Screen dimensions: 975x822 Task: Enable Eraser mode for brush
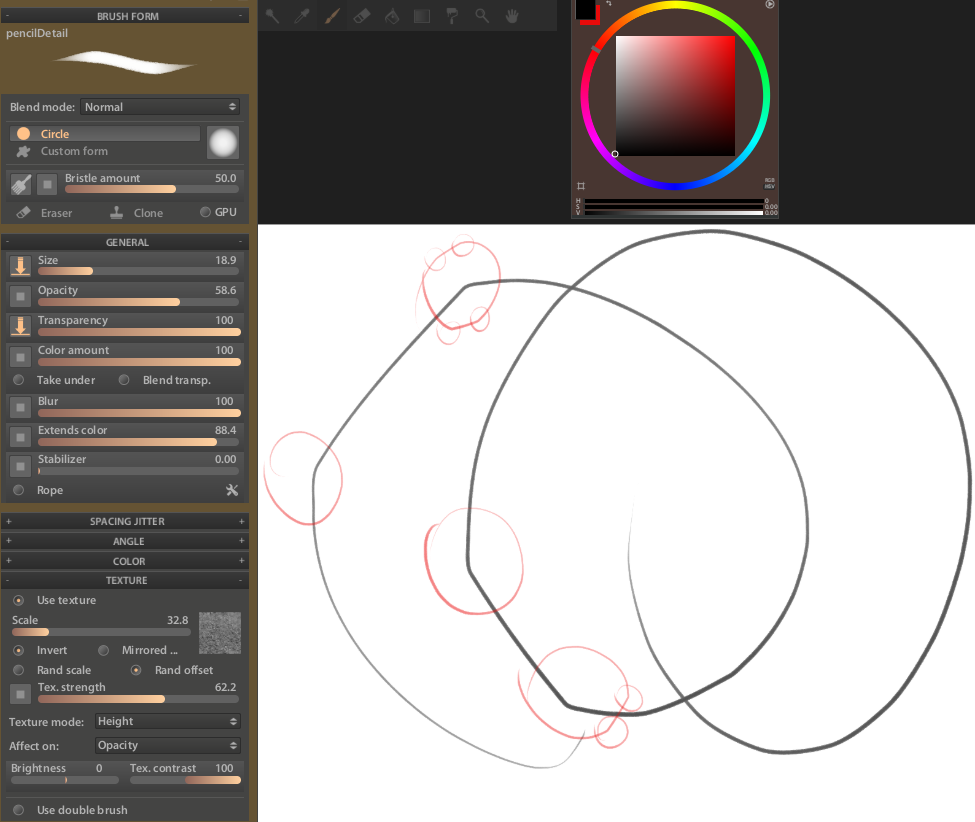(44, 213)
